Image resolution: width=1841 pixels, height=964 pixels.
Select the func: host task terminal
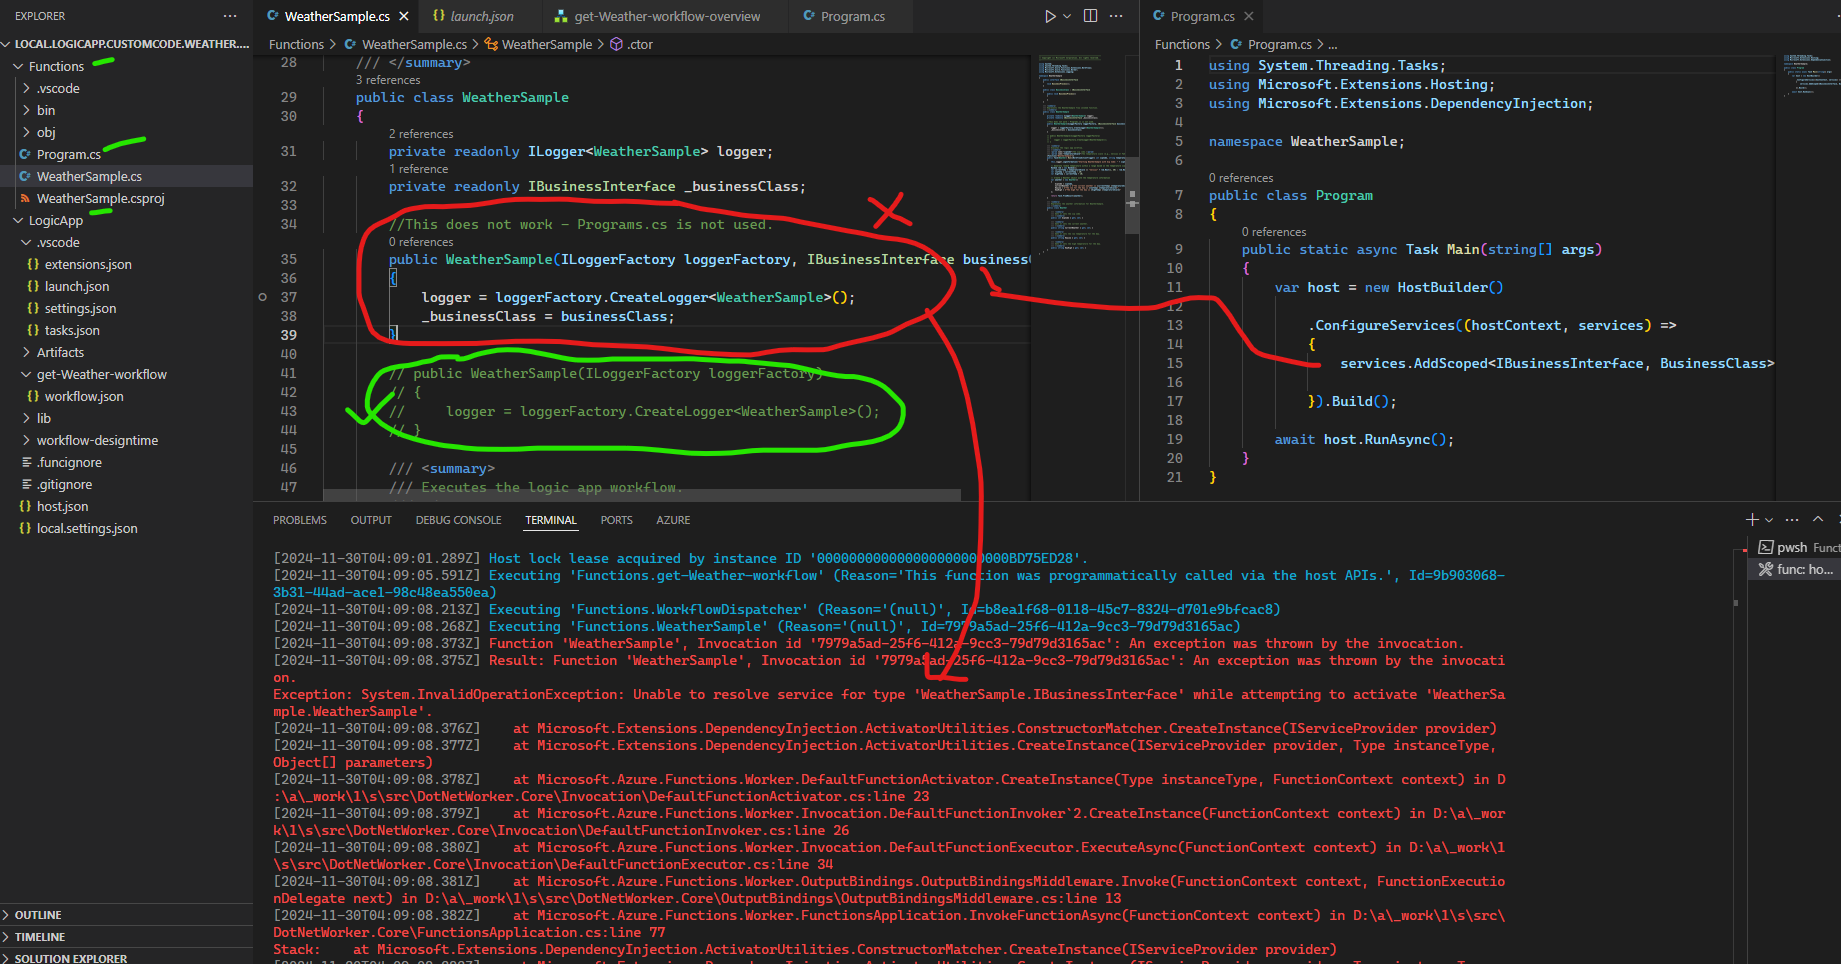click(x=1793, y=569)
